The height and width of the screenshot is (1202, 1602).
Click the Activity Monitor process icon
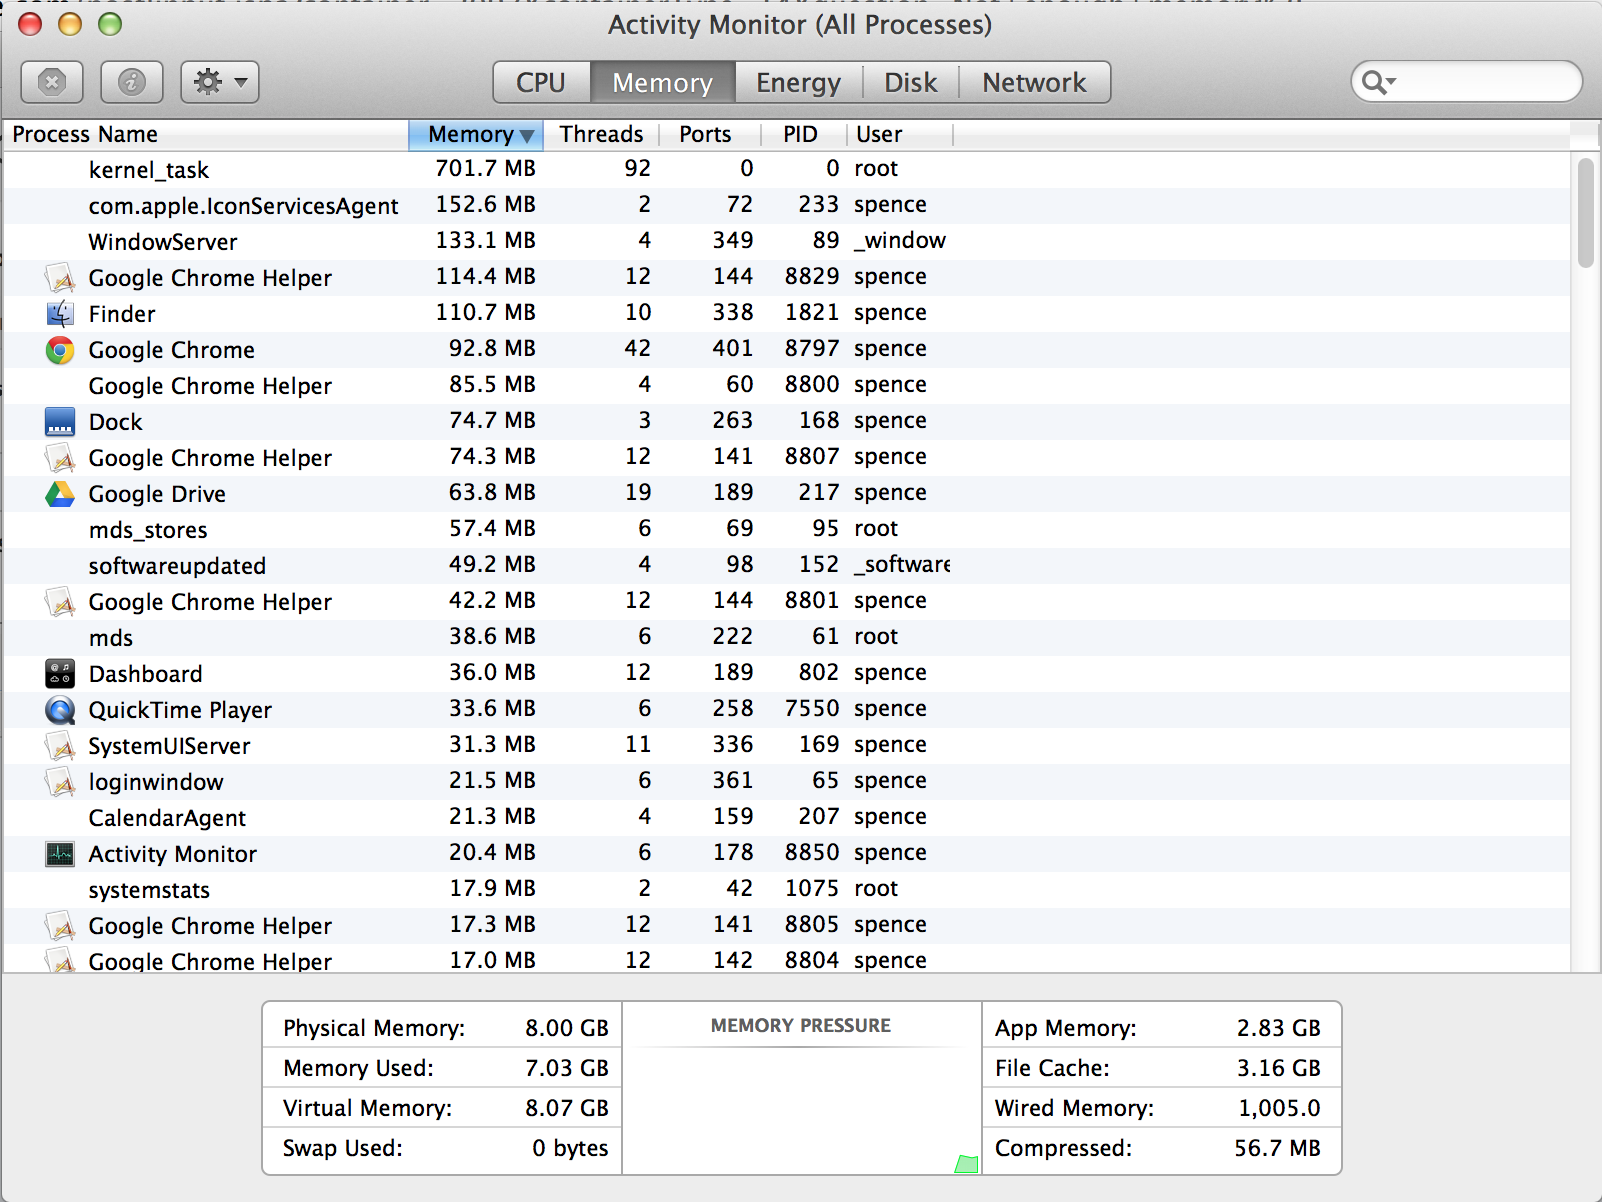(x=60, y=854)
